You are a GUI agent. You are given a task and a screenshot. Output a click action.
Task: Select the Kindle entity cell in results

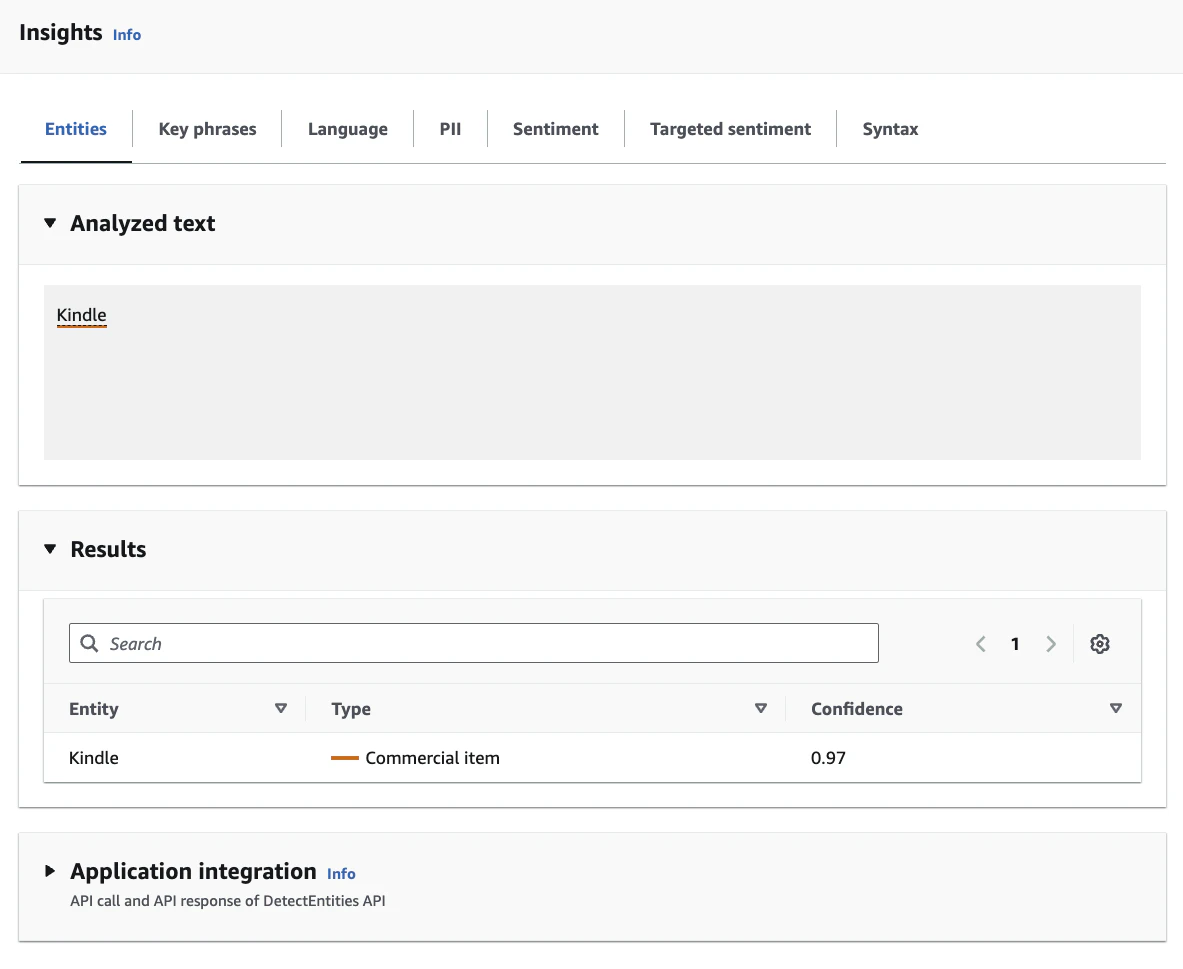click(x=94, y=758)
